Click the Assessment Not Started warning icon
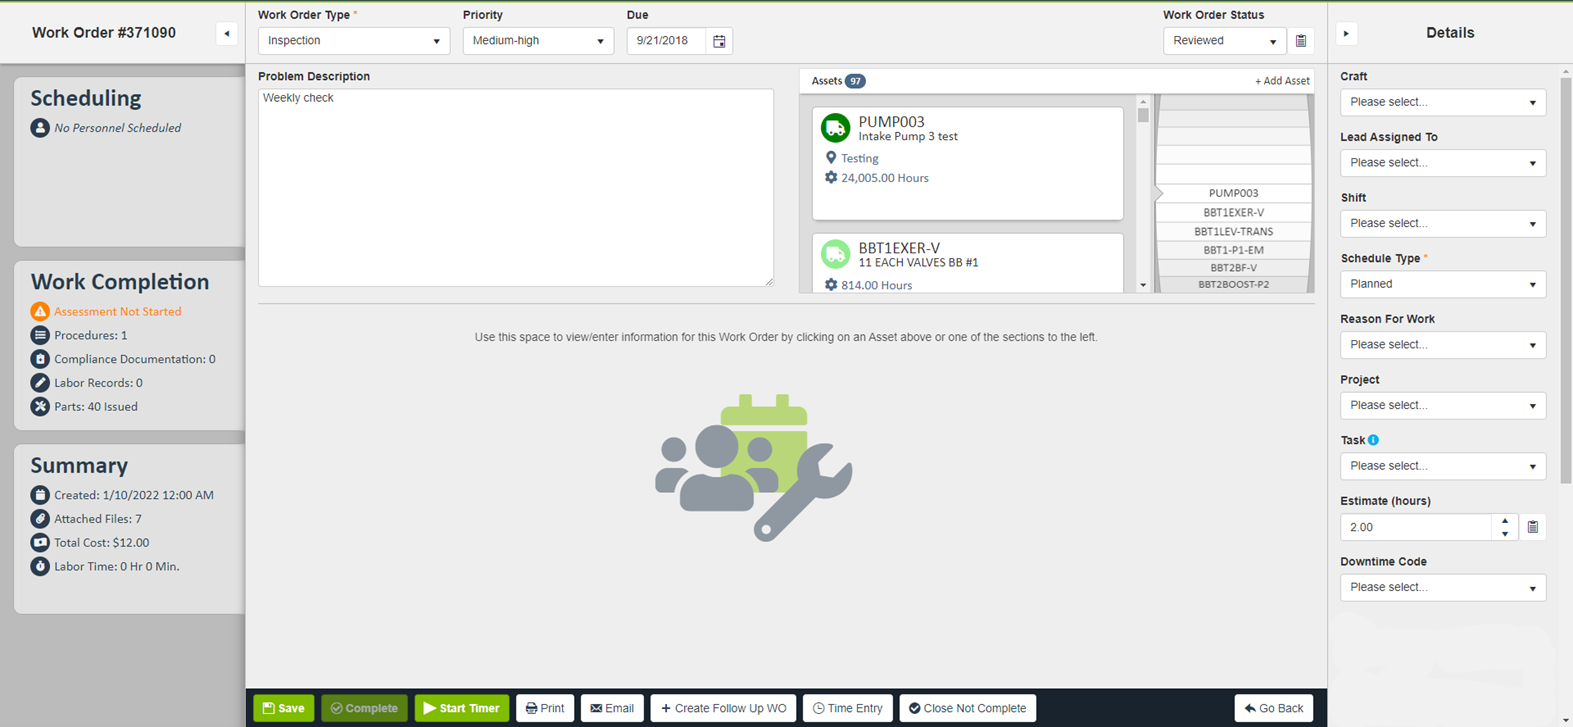 tap(40, 312)
